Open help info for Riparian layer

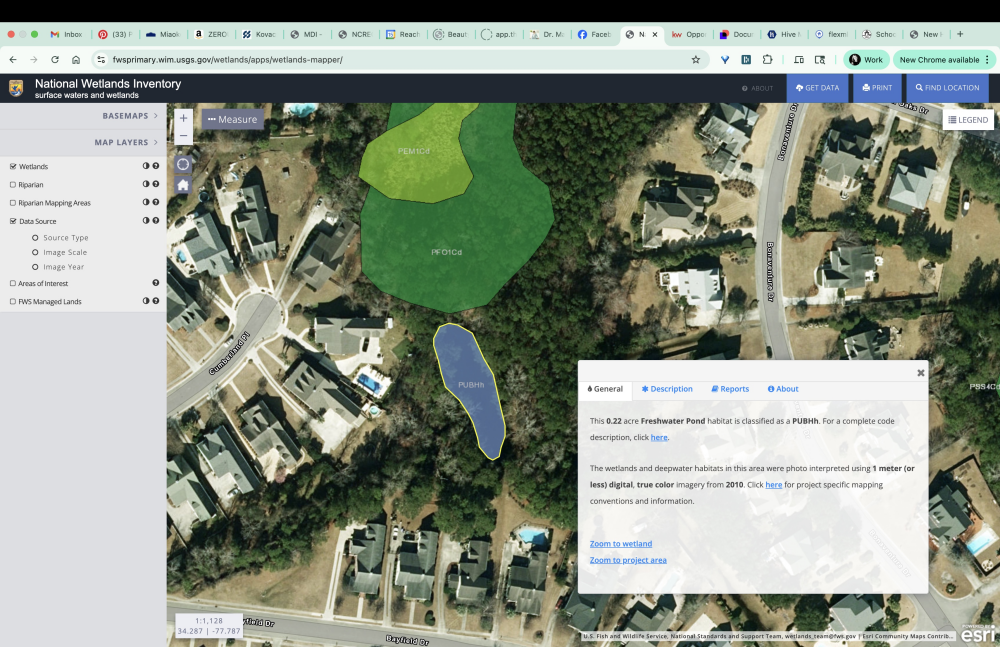(156, 185)
